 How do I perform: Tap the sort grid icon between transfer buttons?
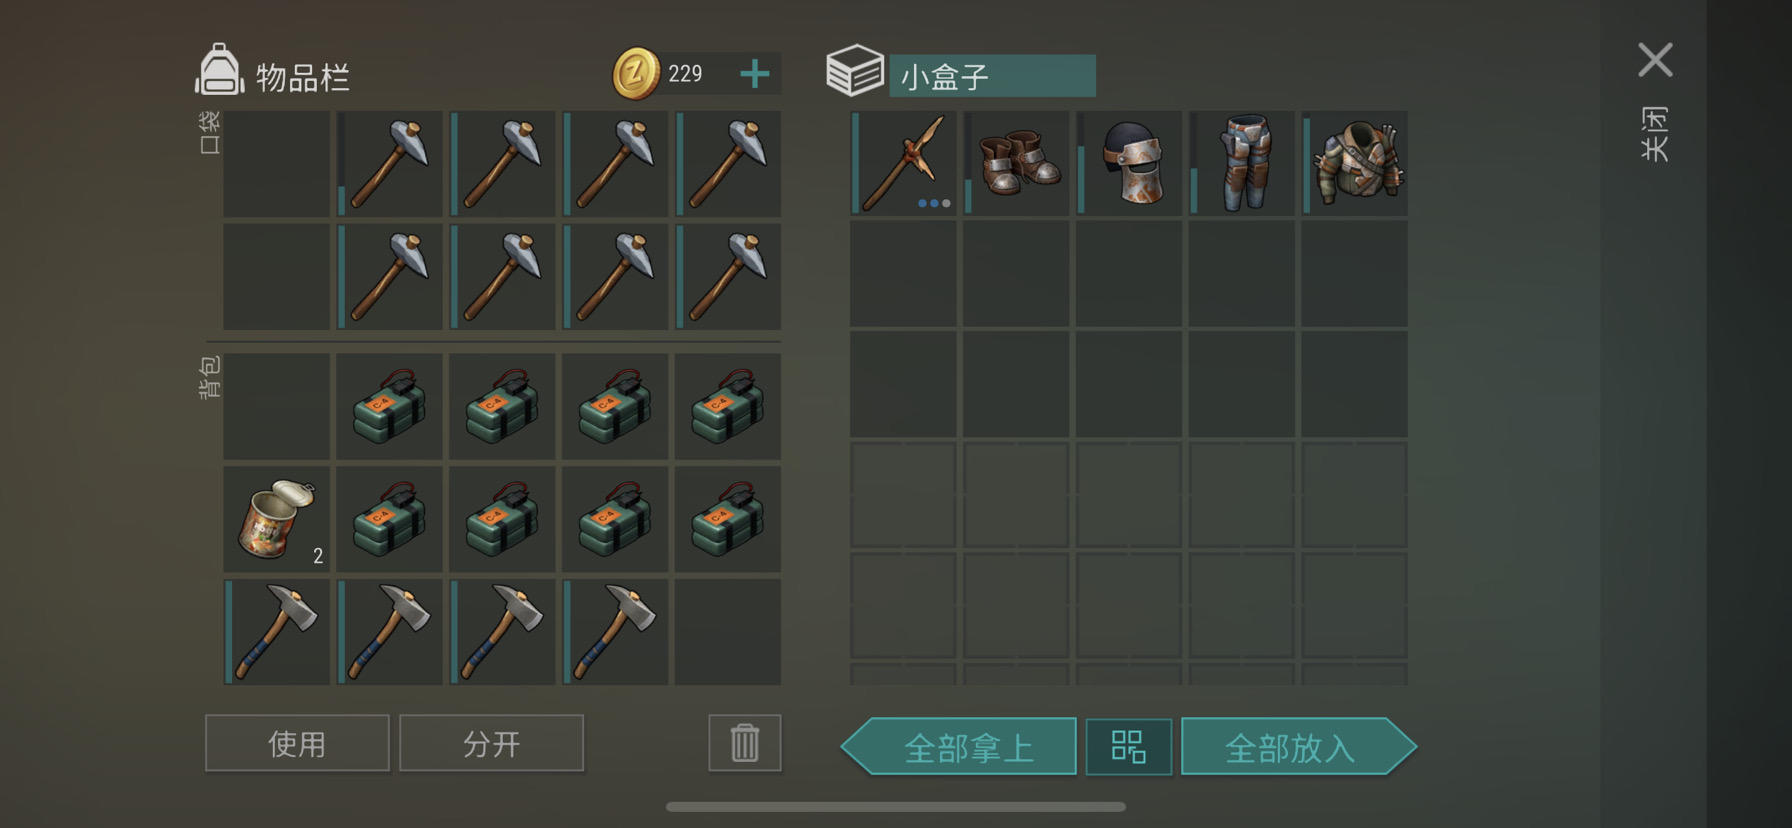point(1129,747)
